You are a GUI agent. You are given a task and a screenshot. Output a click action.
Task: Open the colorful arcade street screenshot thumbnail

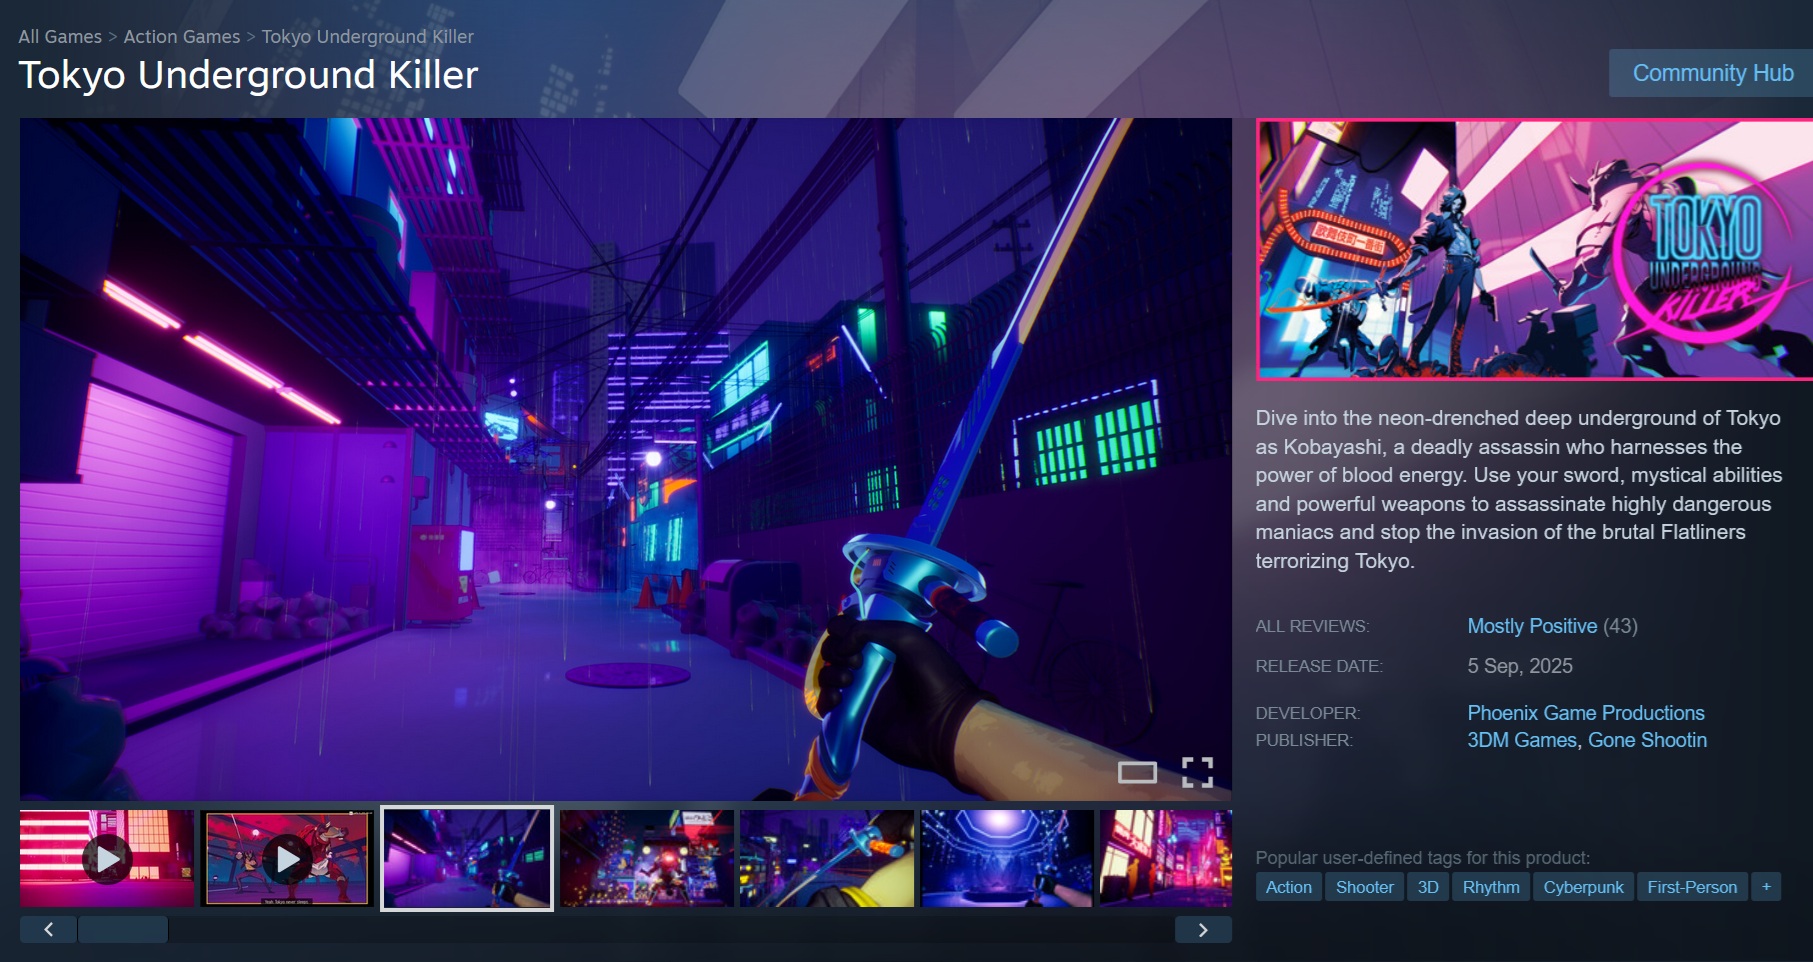(x=647, y=858)
